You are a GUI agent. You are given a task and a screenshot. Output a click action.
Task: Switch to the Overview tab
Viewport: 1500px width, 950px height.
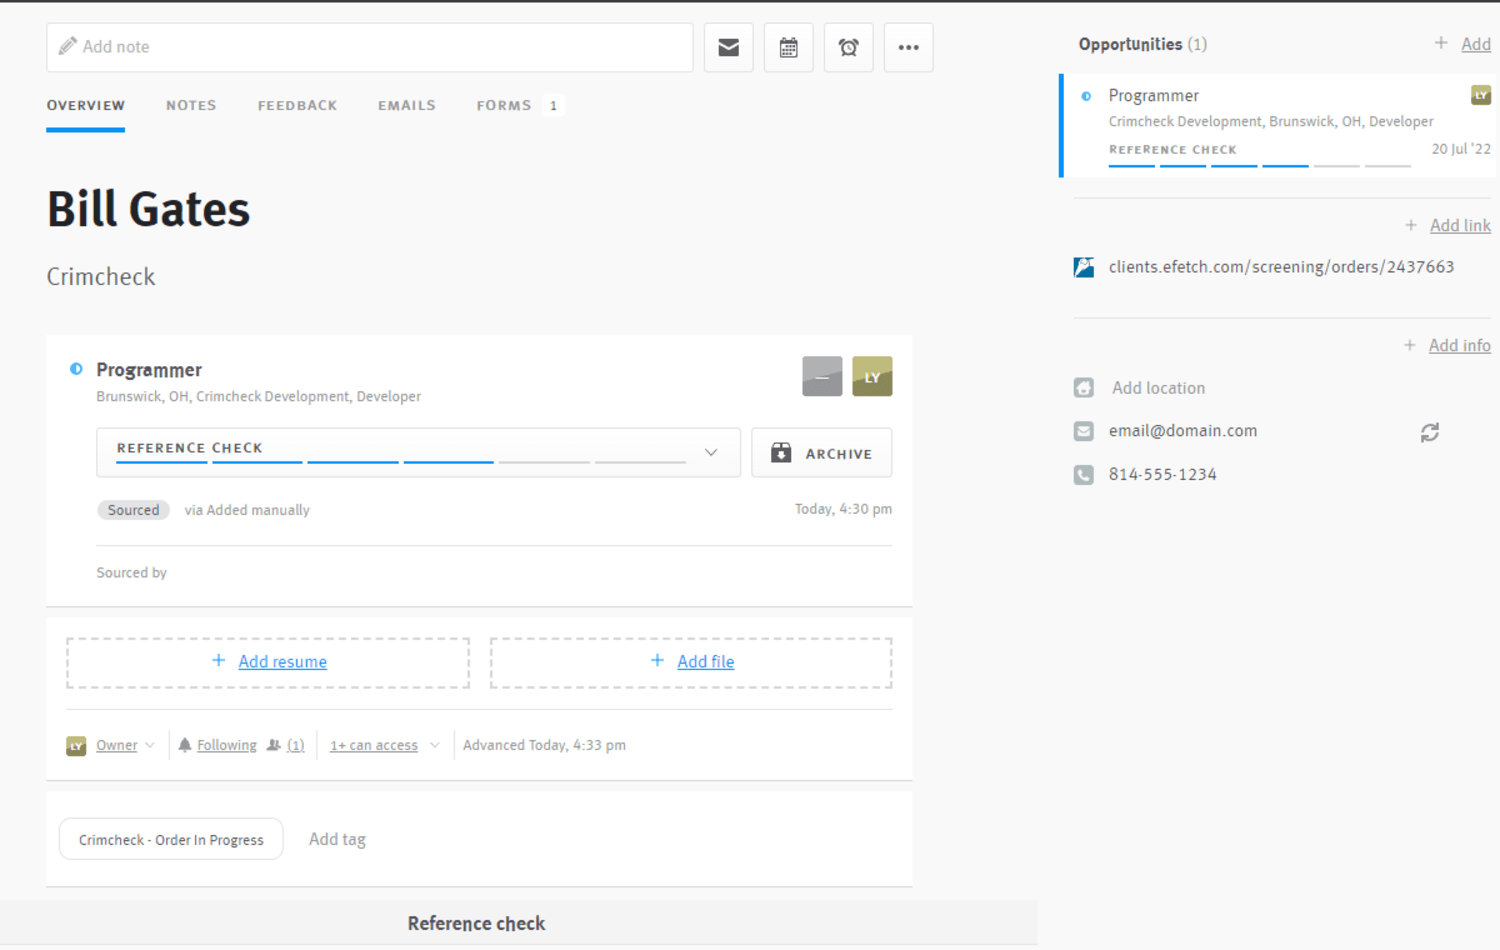pyautogui.click(x=86, y=105)
